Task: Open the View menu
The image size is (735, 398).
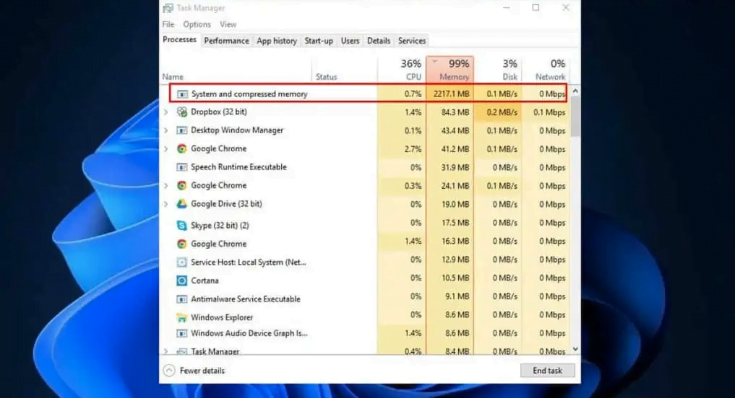Action: pyautogui.click(x=228, y=24)
